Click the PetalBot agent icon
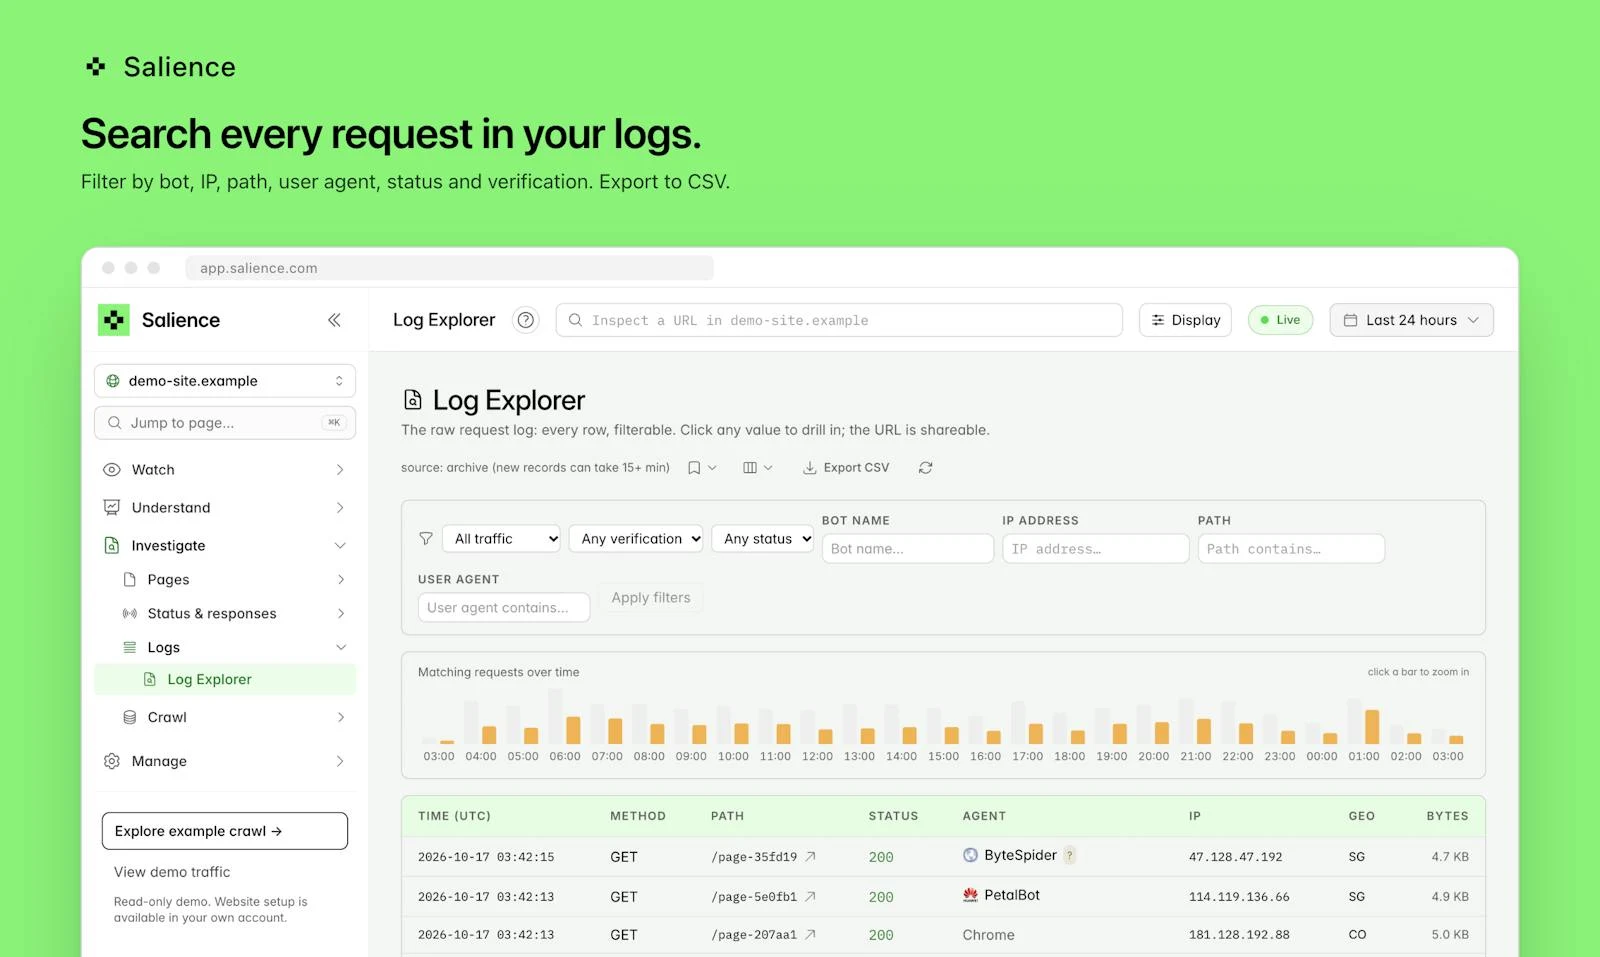 point(970,895)
